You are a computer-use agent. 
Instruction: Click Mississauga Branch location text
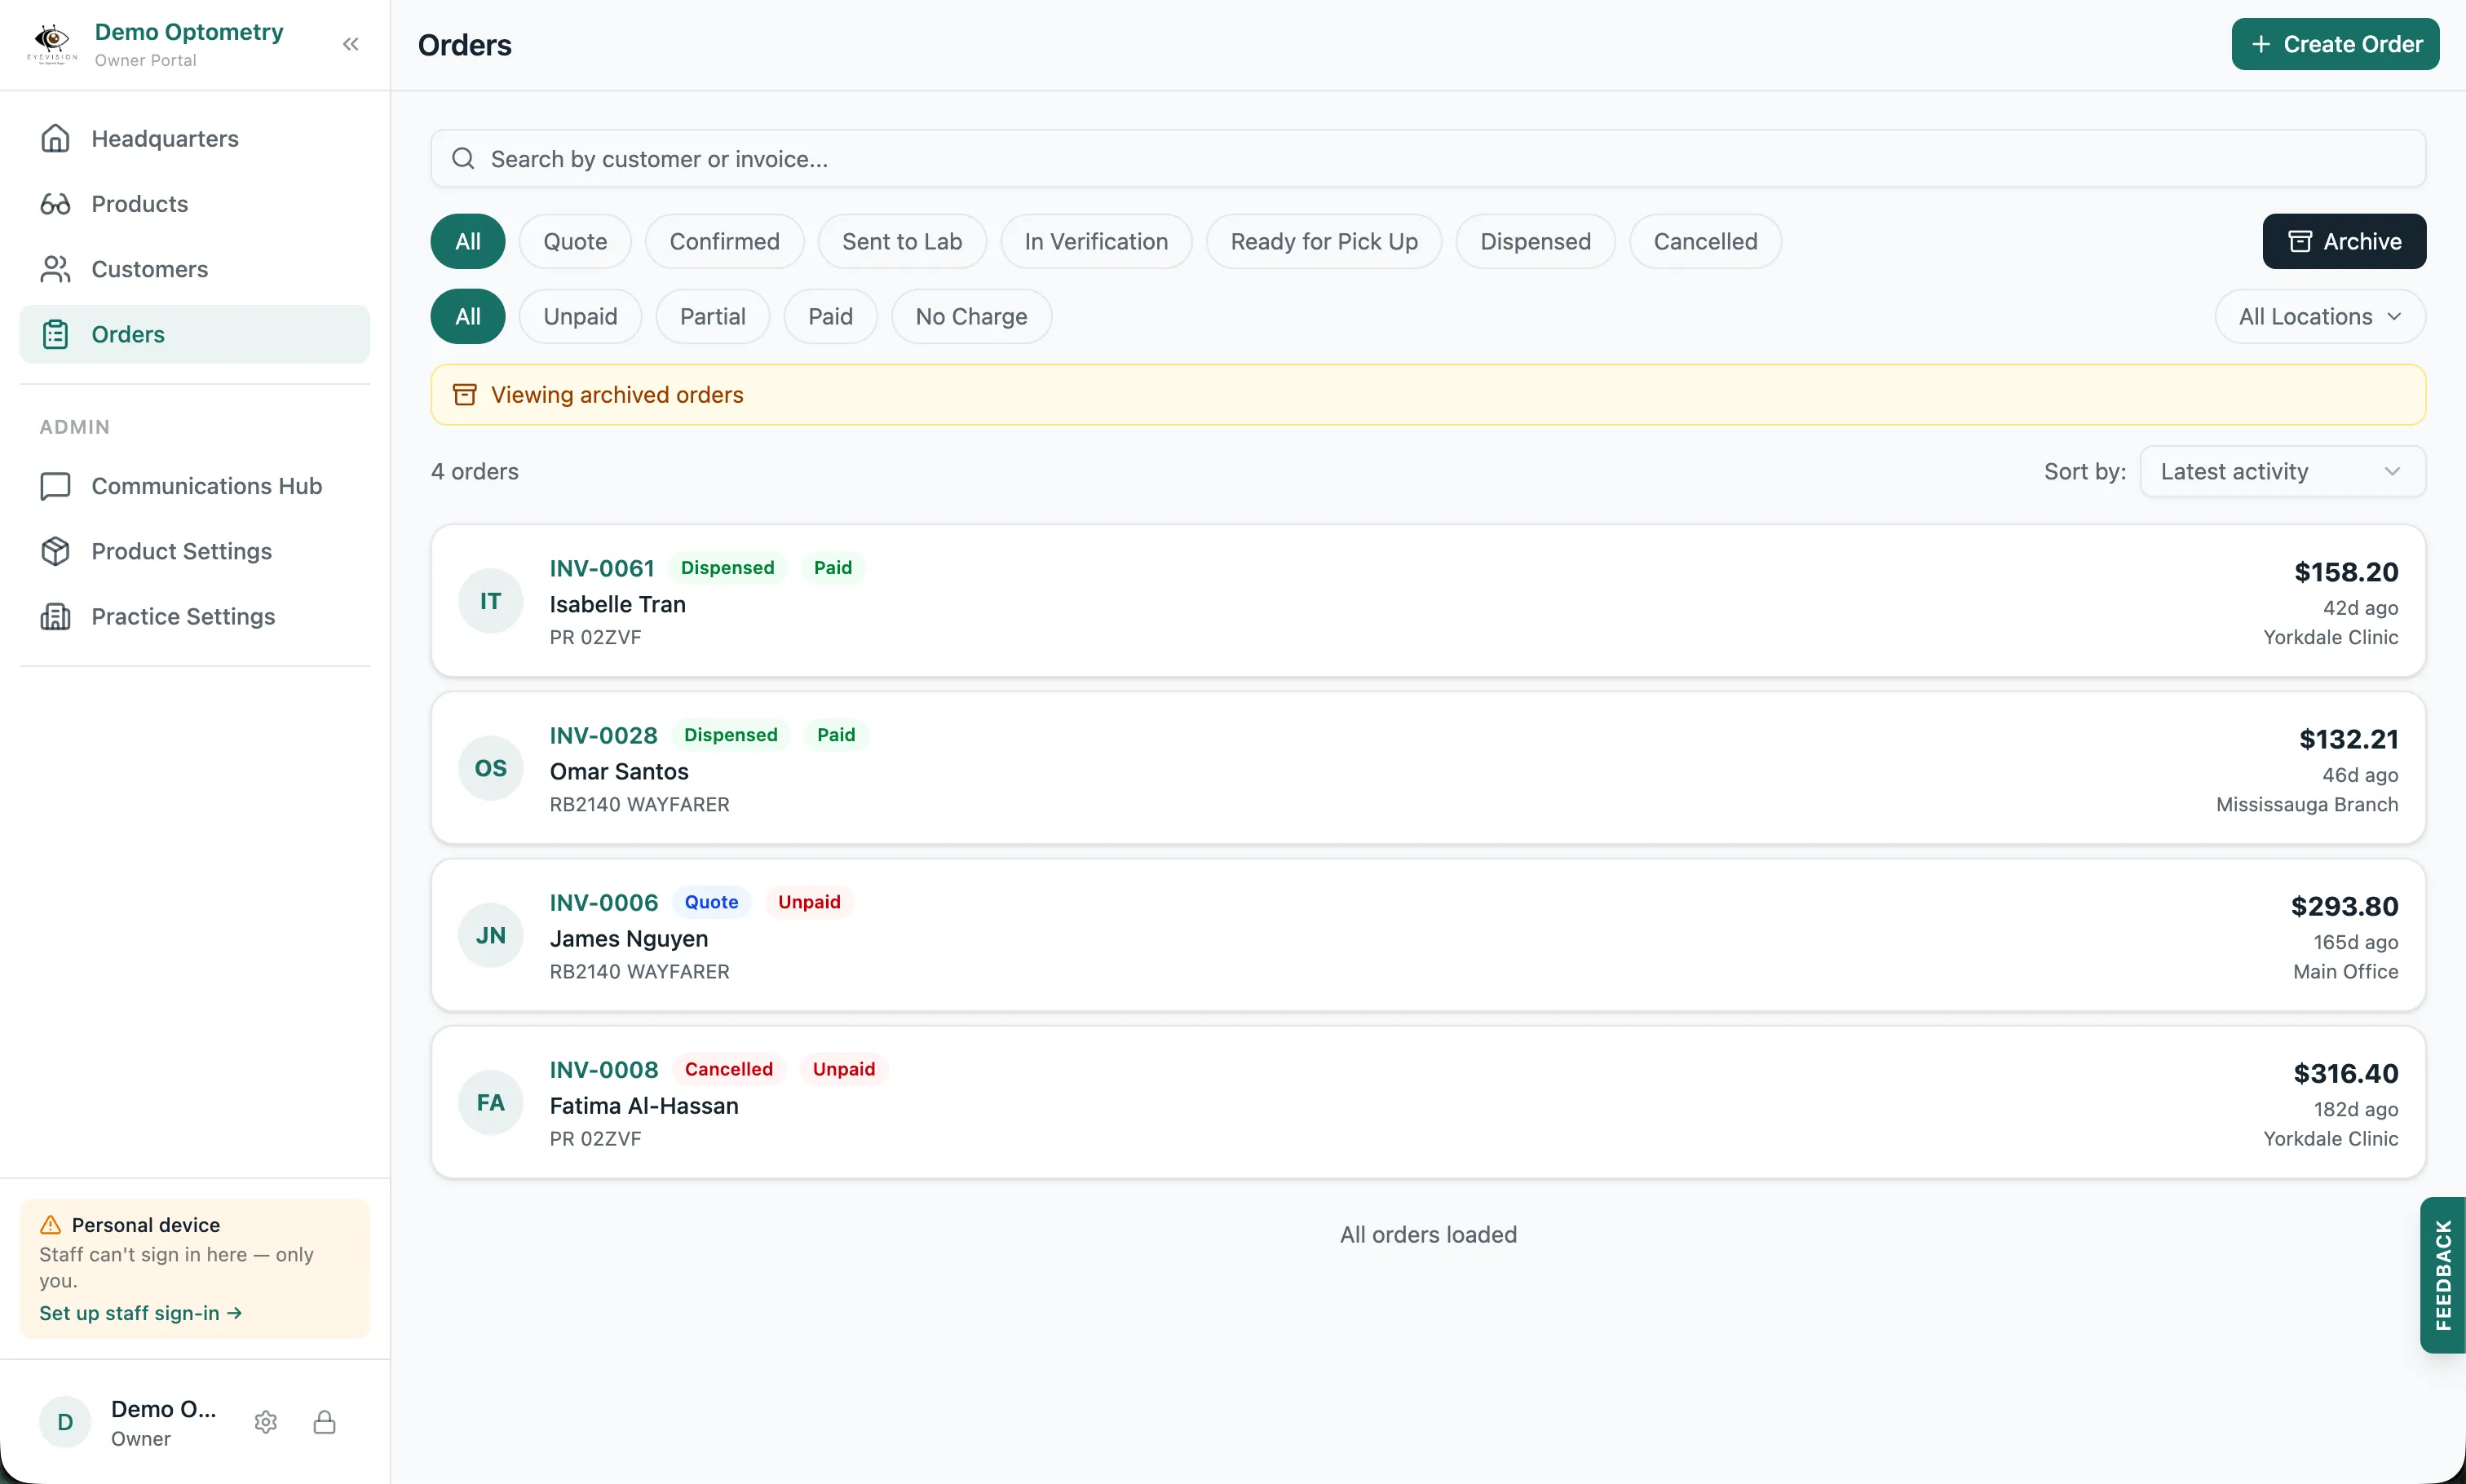[2306, 804]
